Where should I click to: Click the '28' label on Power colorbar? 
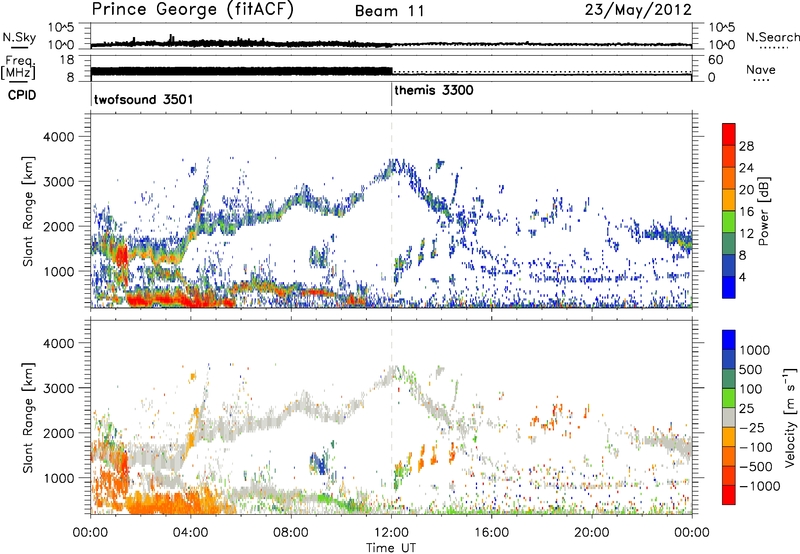pos(746,146)
